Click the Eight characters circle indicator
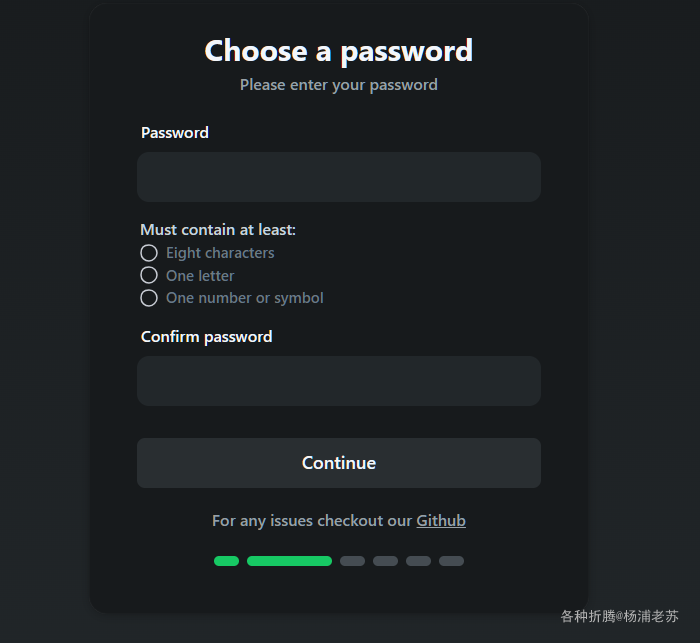700x643 pixels. (x=149, y=253)
